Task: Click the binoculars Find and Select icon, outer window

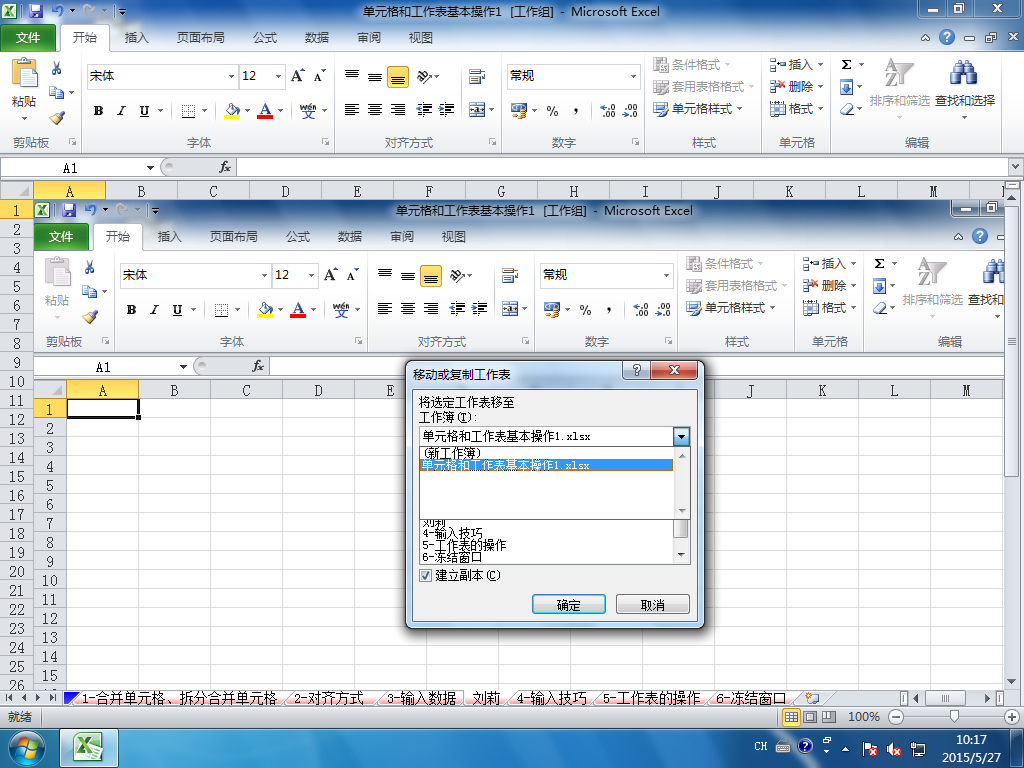Action: point(963,72)
